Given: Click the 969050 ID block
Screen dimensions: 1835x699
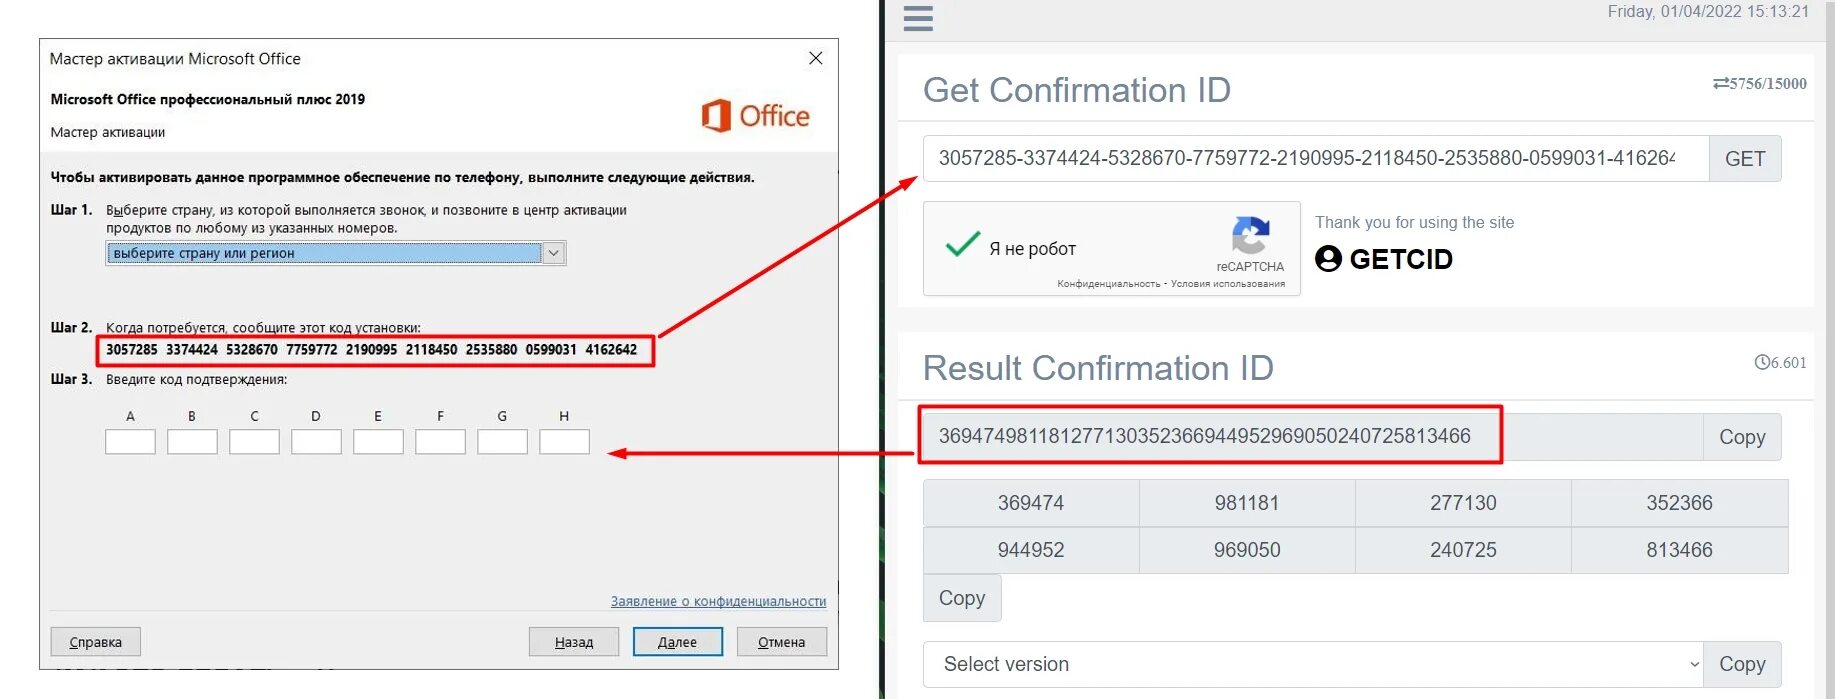Looking at the screenshot, I should tap(1247, 550).
